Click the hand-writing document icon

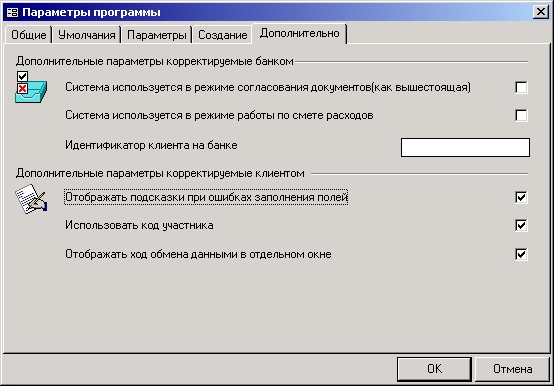(x=31, y=198)
